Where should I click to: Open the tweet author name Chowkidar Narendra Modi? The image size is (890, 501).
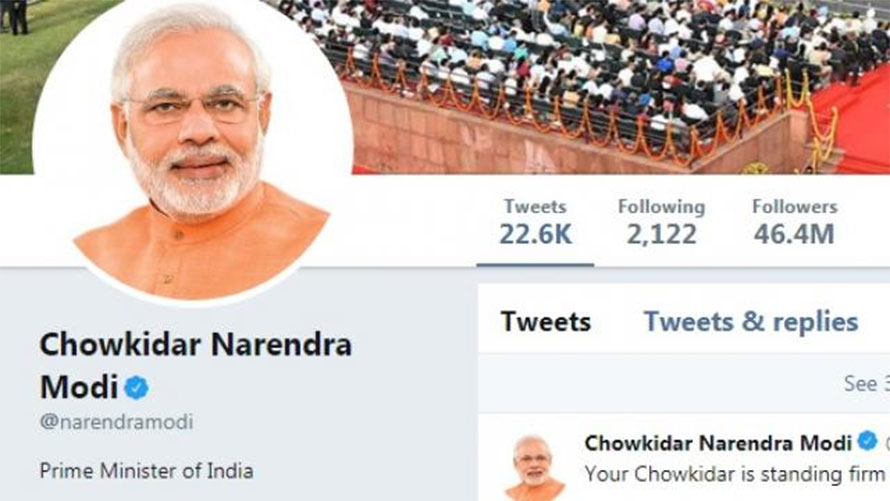click(718, 443)
